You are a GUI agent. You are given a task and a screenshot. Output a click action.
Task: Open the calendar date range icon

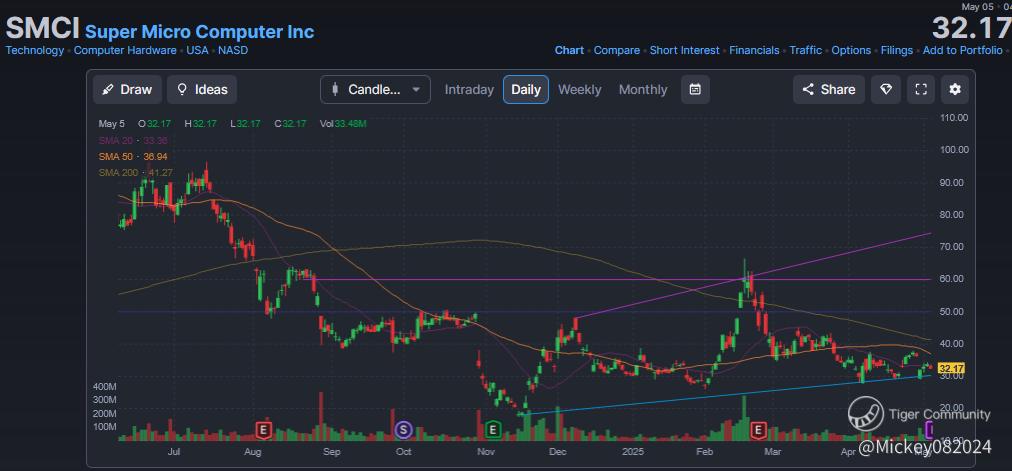(695, 90)
